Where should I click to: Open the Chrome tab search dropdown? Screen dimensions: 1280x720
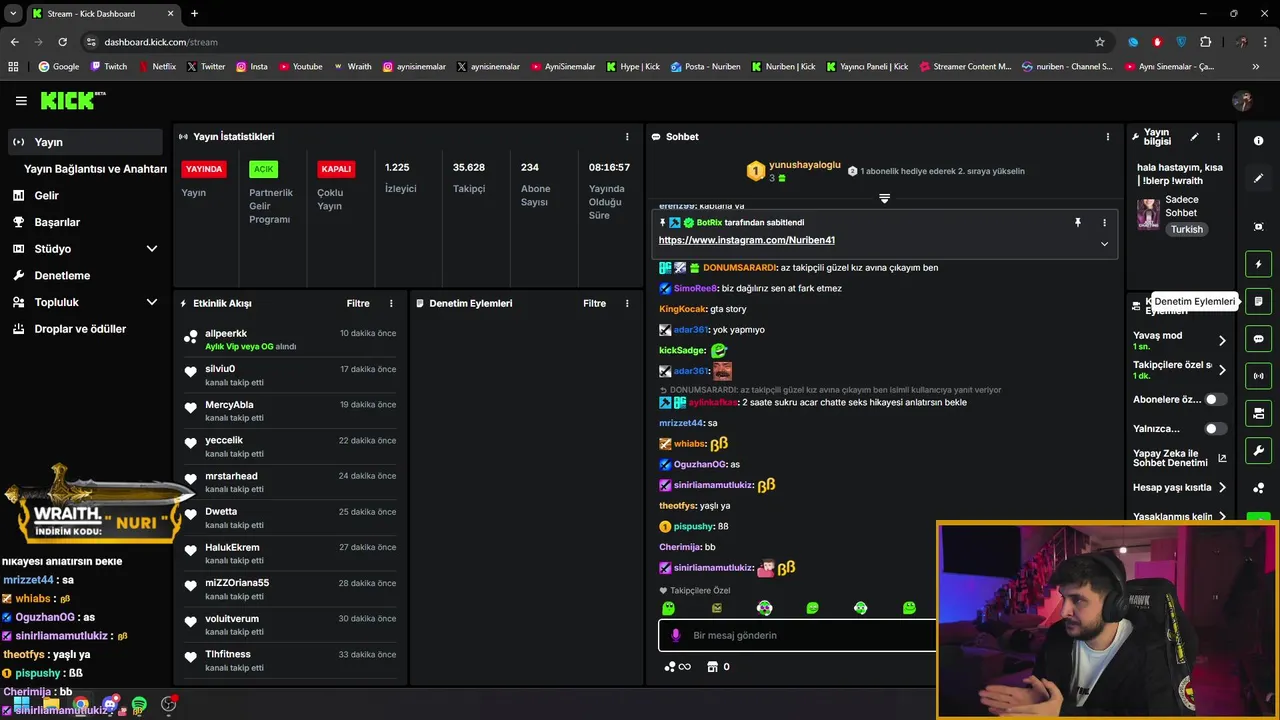pyautogui.click(x=13, y=13)
